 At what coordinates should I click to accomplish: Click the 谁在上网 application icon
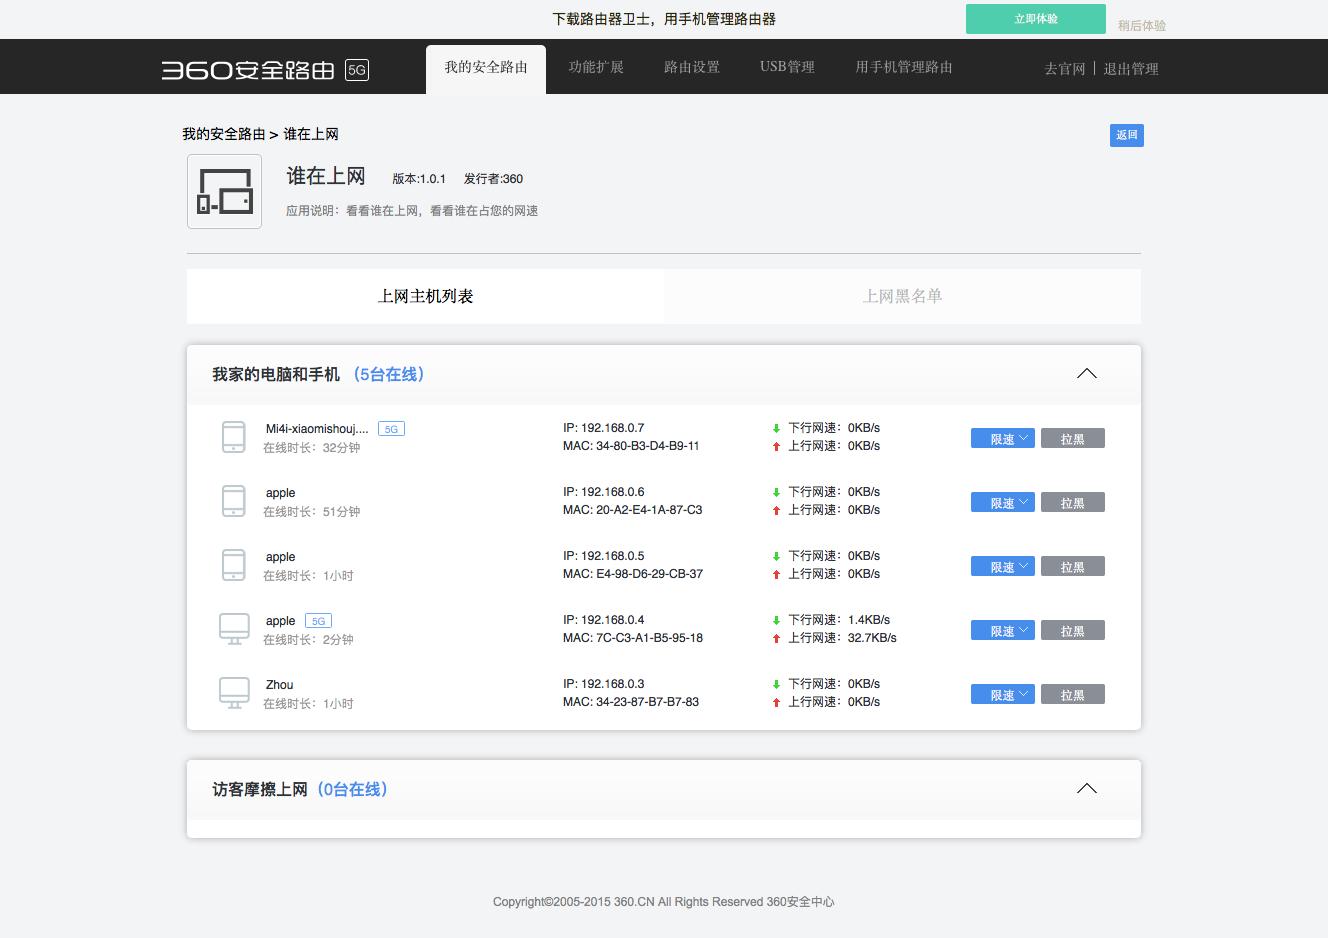(224, 191)
